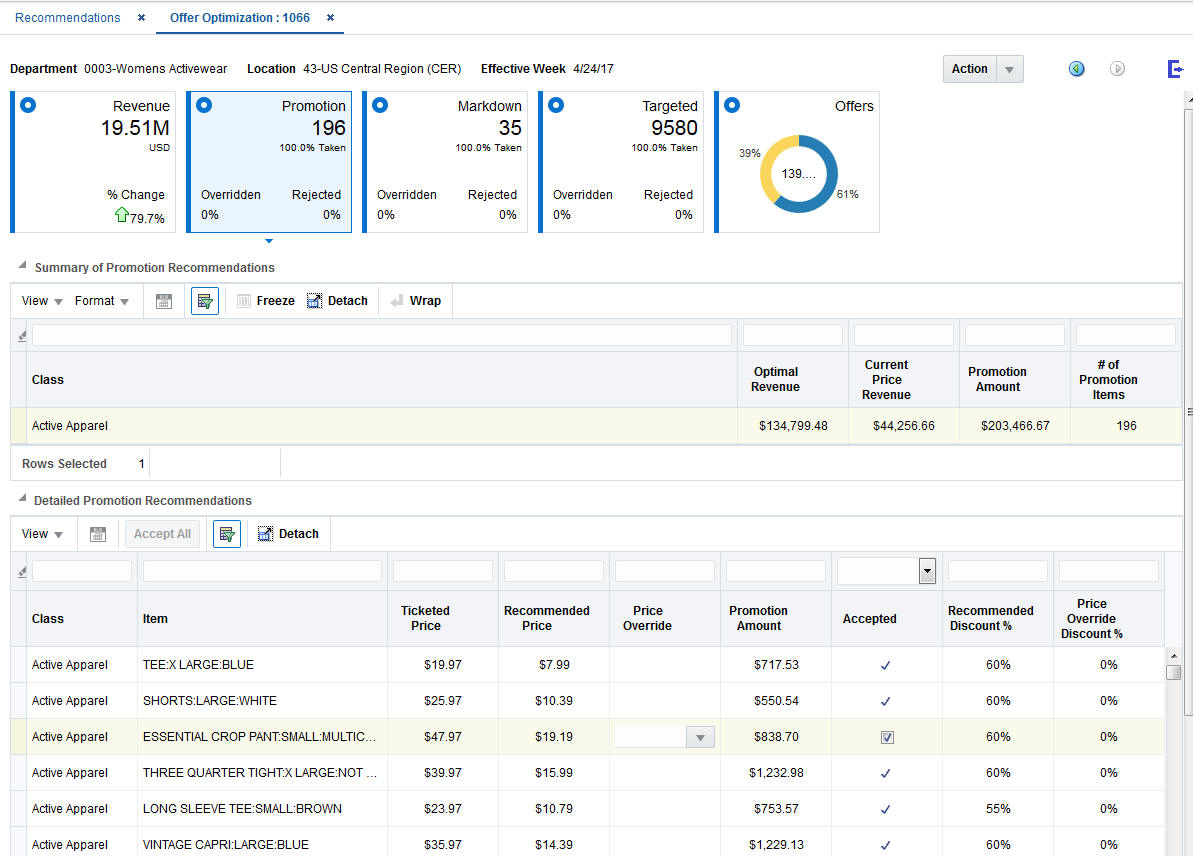Sort by Ticketed Price column header
1193x856 pixels.
pyautogui.click(x=425, y=618)
